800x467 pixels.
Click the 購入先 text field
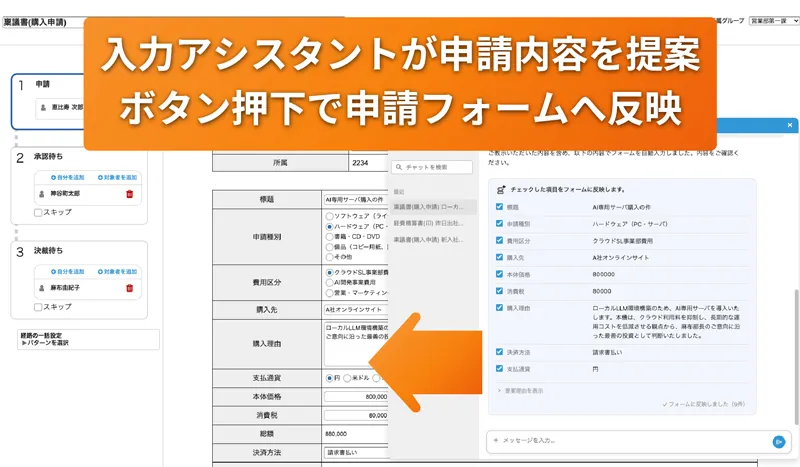pos(356,310)
